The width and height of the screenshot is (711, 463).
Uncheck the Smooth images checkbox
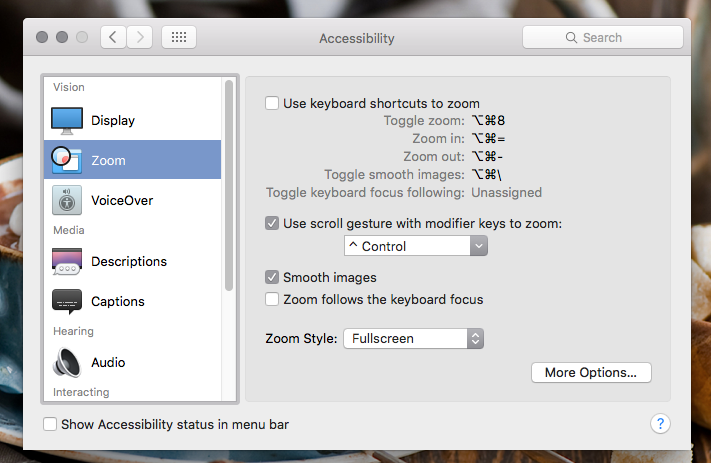coord(272,277)
